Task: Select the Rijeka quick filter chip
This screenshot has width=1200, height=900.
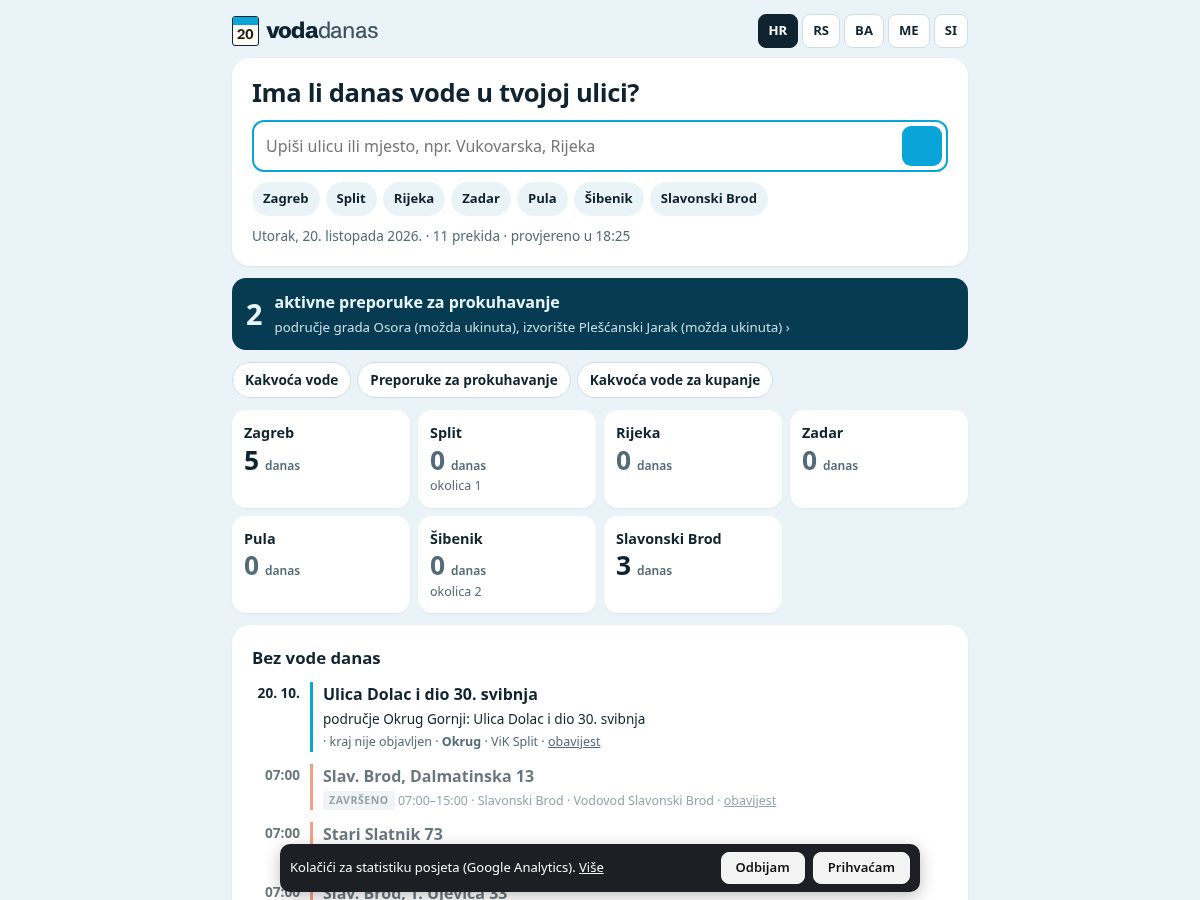Action: tap(414, 198)
